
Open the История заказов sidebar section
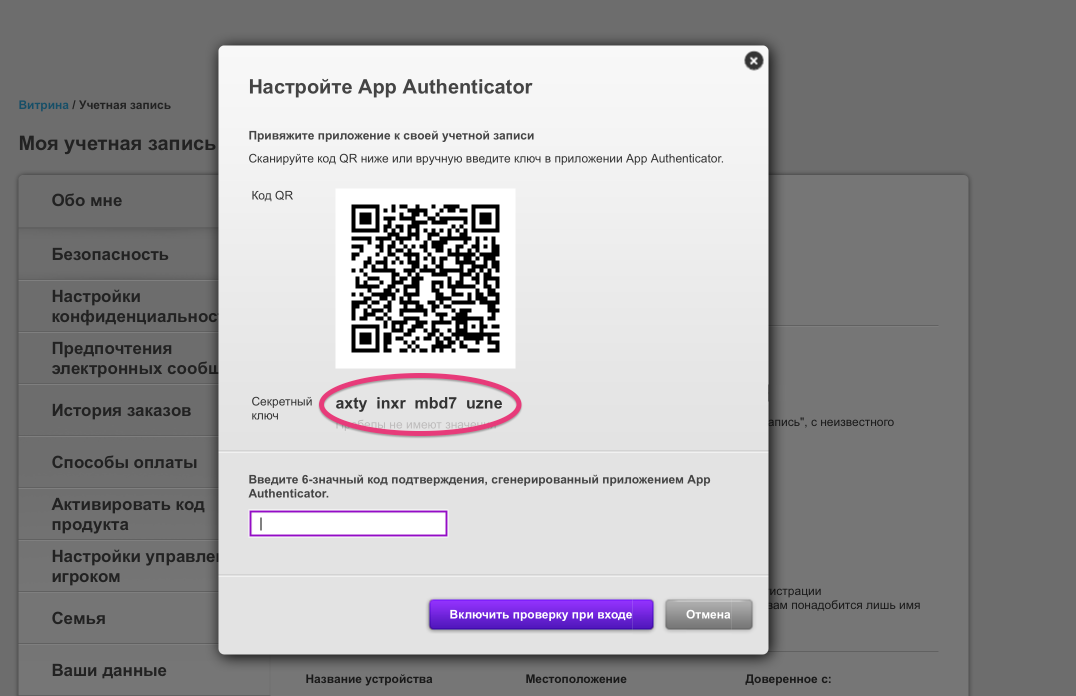tap(119, 410)
